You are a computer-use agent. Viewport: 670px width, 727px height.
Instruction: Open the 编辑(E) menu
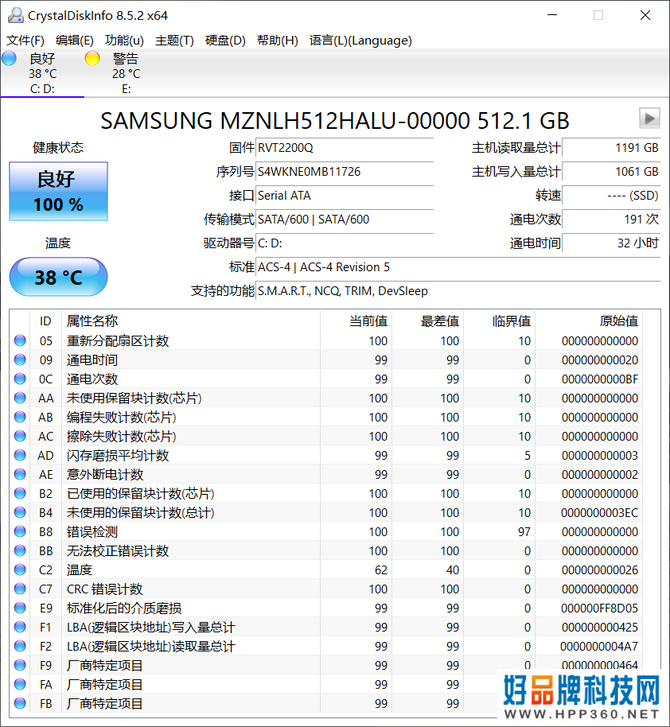[74, 41]
